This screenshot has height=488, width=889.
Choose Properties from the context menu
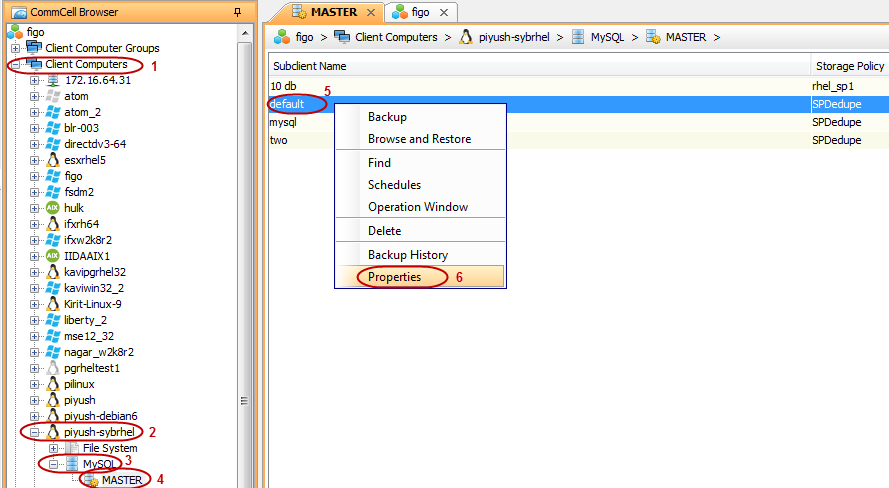(394, 277)
